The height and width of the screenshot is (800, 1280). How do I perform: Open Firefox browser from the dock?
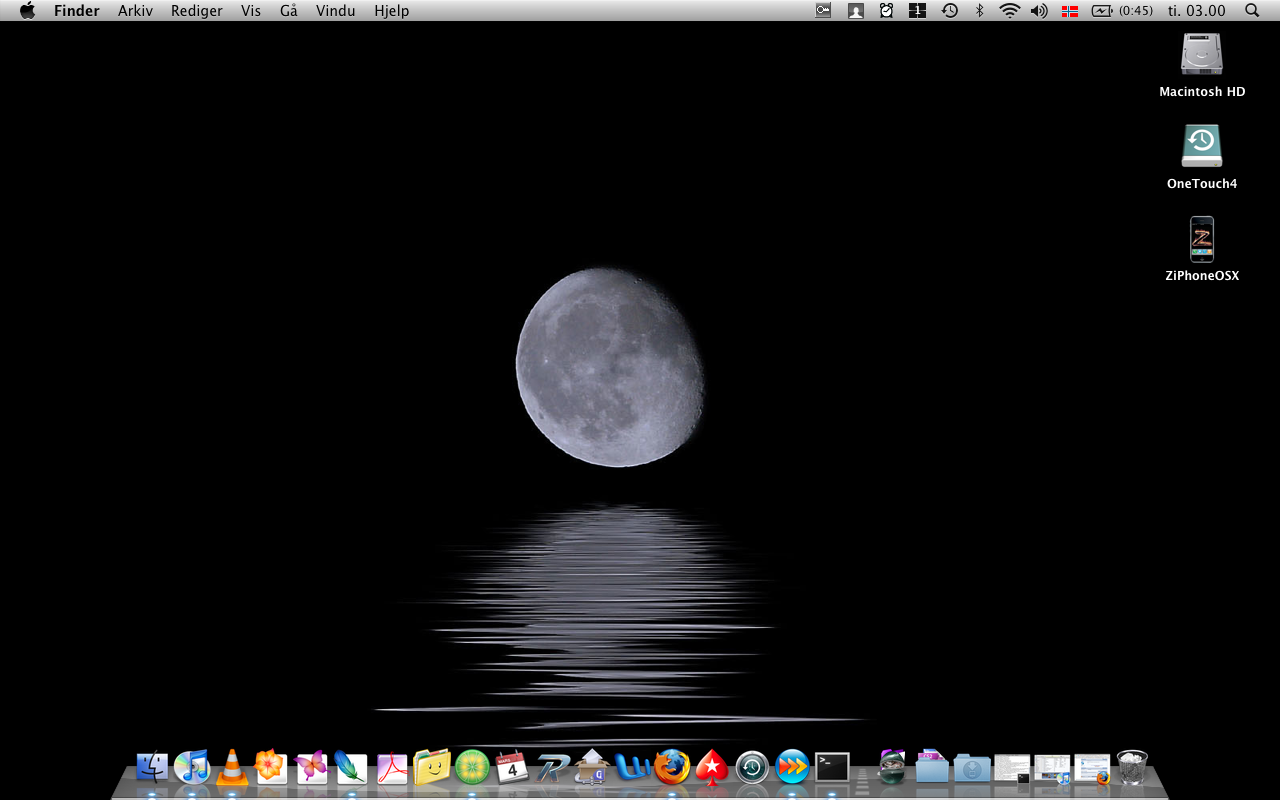pos(672,767)
